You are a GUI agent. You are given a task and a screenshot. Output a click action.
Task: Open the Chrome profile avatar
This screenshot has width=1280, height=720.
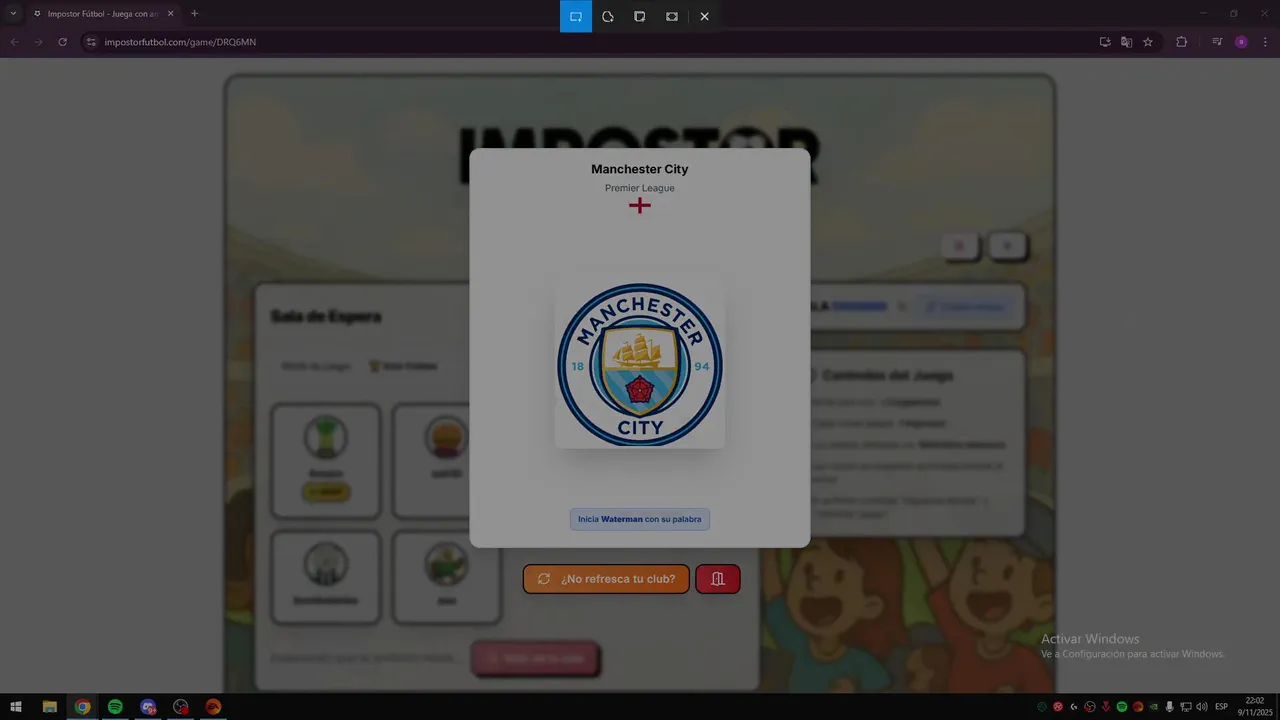[x=1241, y=42]
